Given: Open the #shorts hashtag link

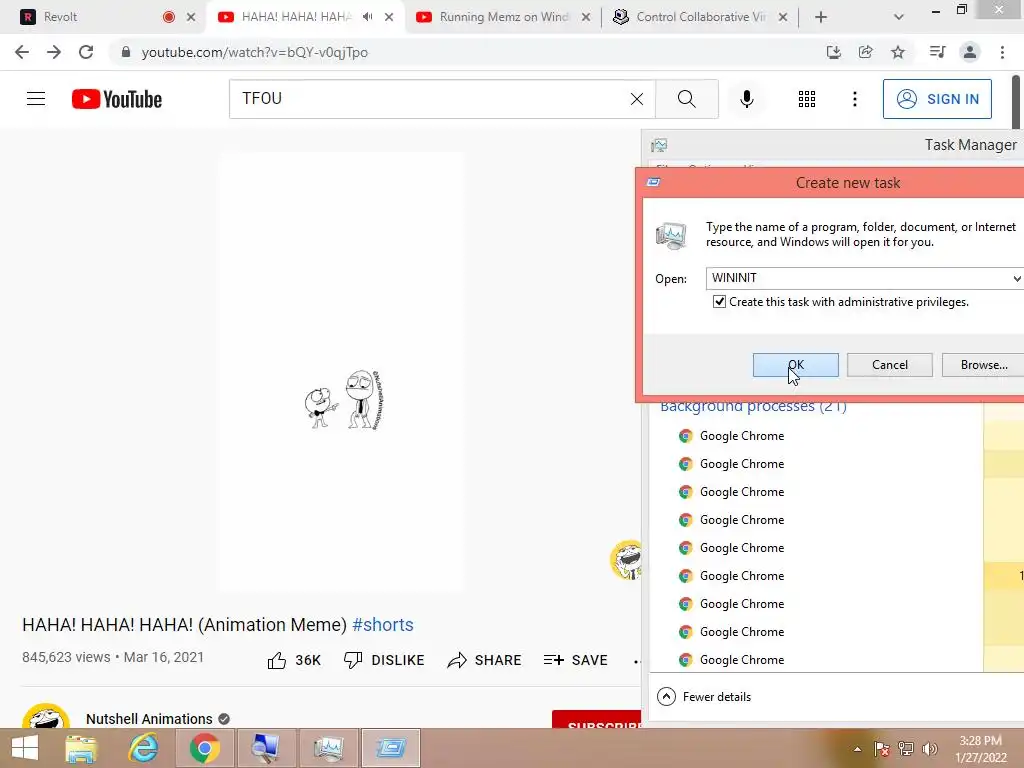Looking at the screenshot, I should (x=383, y=625).
